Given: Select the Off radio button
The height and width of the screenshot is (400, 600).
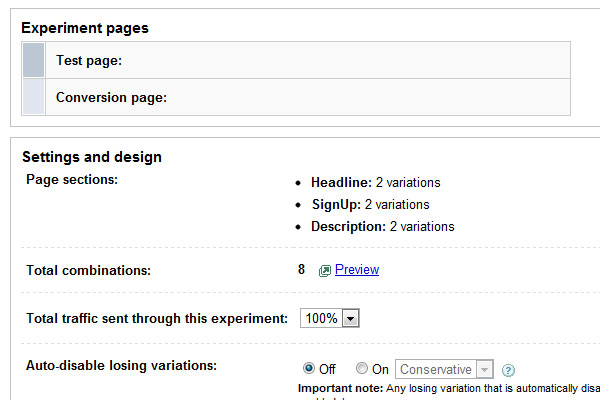Looking at the screenshot, I should point(308,369).
